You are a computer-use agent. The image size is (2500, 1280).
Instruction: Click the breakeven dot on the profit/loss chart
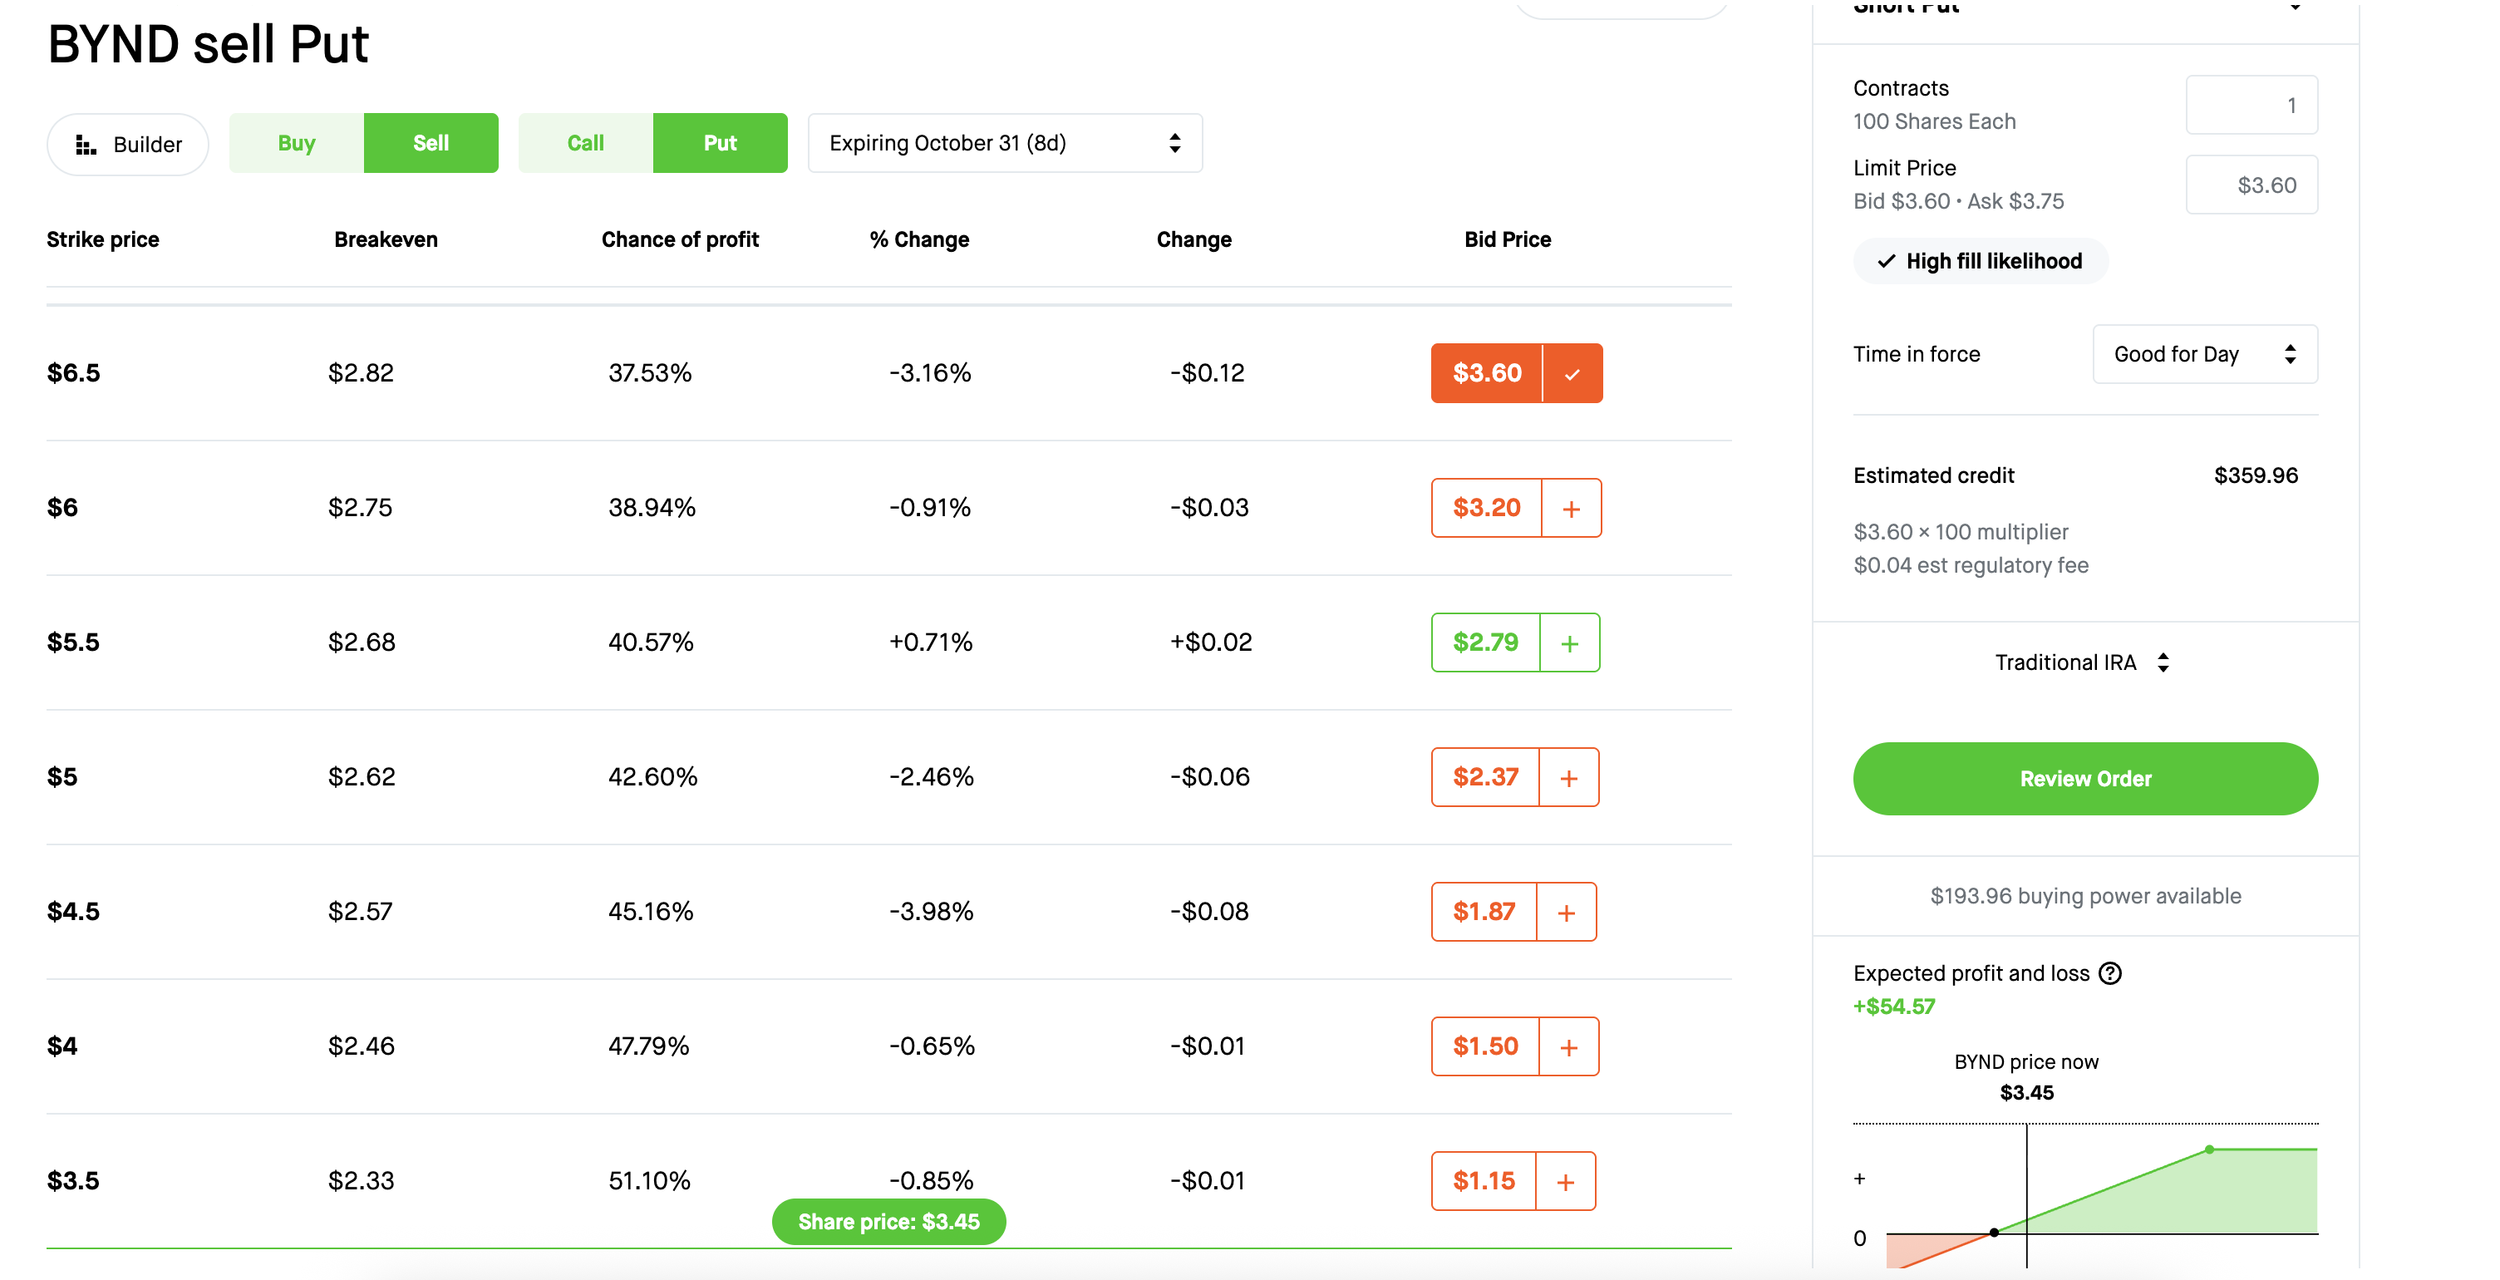click(x=1994, y=1233)
